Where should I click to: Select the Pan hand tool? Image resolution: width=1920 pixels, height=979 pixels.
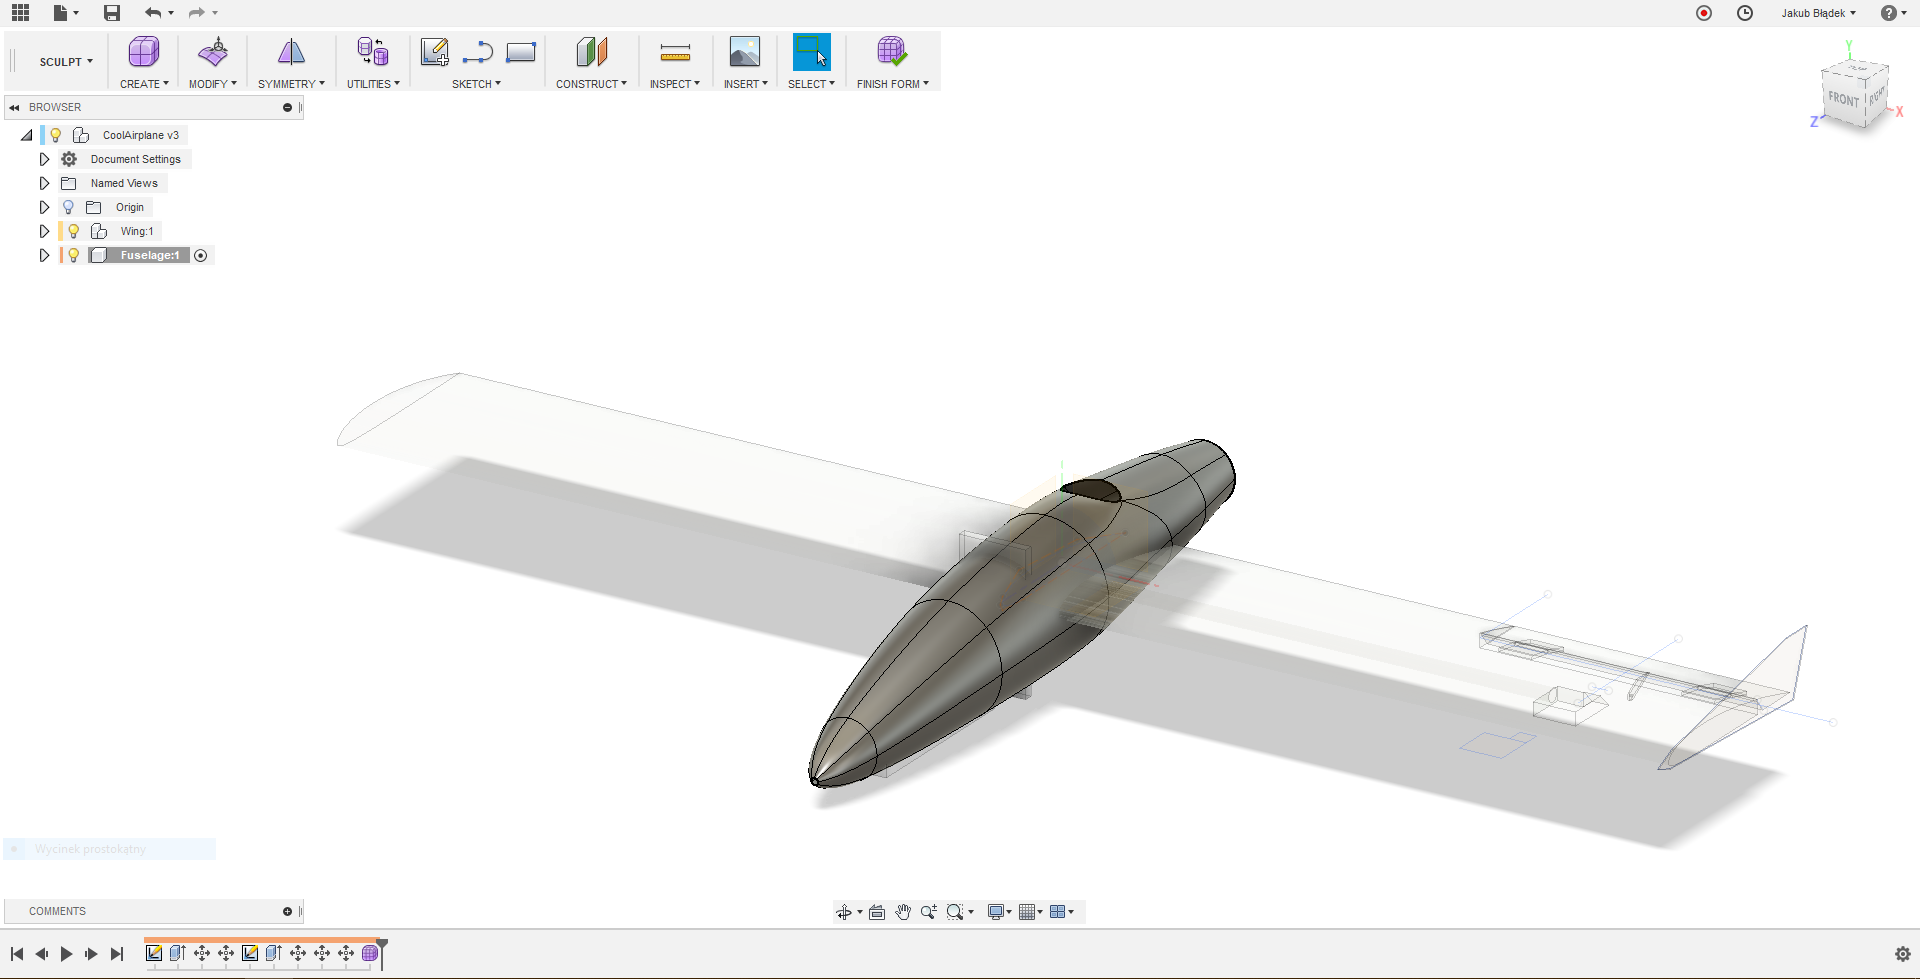903,912
